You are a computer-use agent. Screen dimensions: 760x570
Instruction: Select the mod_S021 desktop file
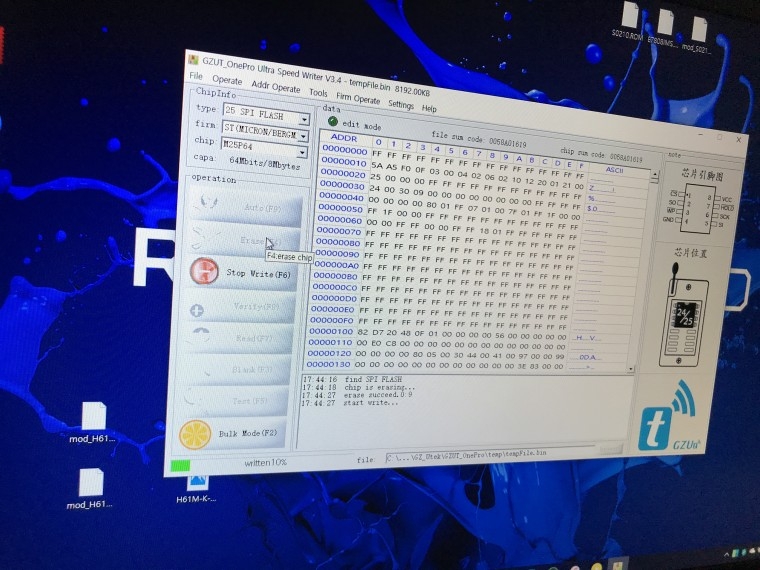pos(697,34)
